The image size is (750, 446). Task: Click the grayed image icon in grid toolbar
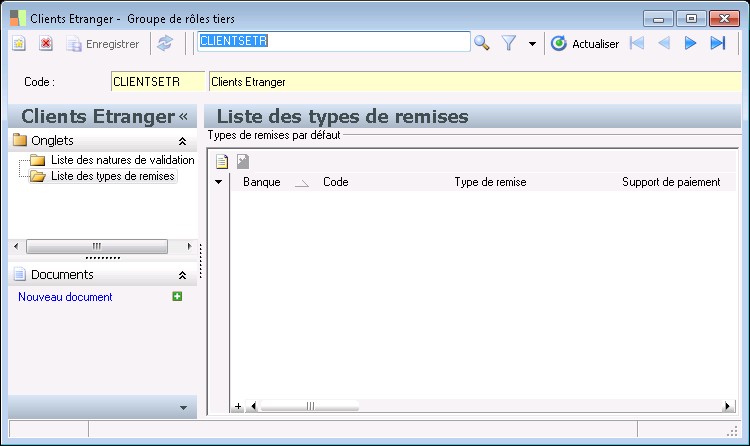[x=243, y=161]
